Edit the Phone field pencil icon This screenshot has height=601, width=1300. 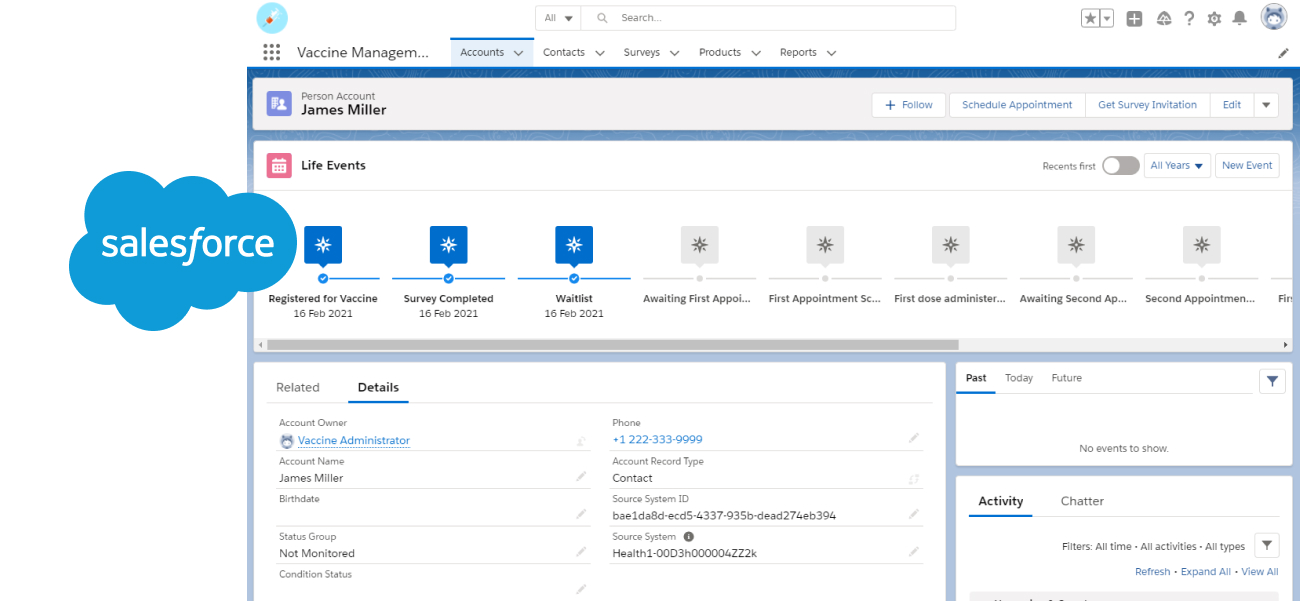coord(913,438)
